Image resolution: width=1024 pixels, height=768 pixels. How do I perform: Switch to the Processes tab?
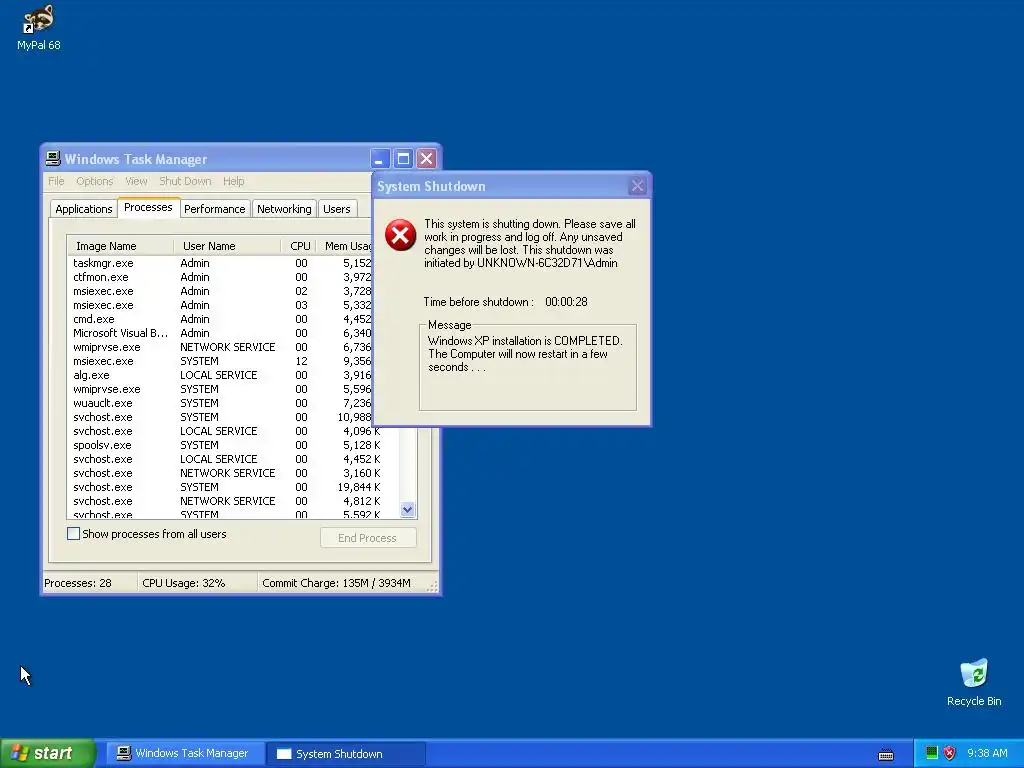click(x=148, y=207)
